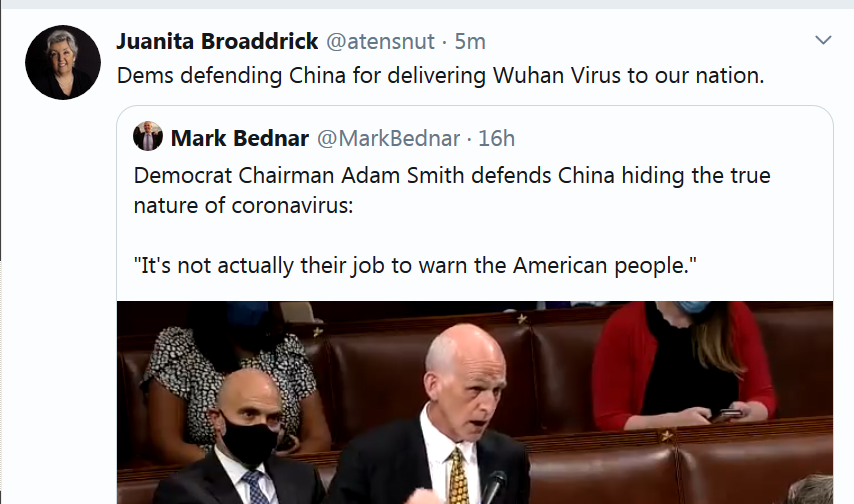Click Mark Bednar's small avatar
Image resolution: width=854 pixels, height=504 pixels.
[x=148, y=136]
